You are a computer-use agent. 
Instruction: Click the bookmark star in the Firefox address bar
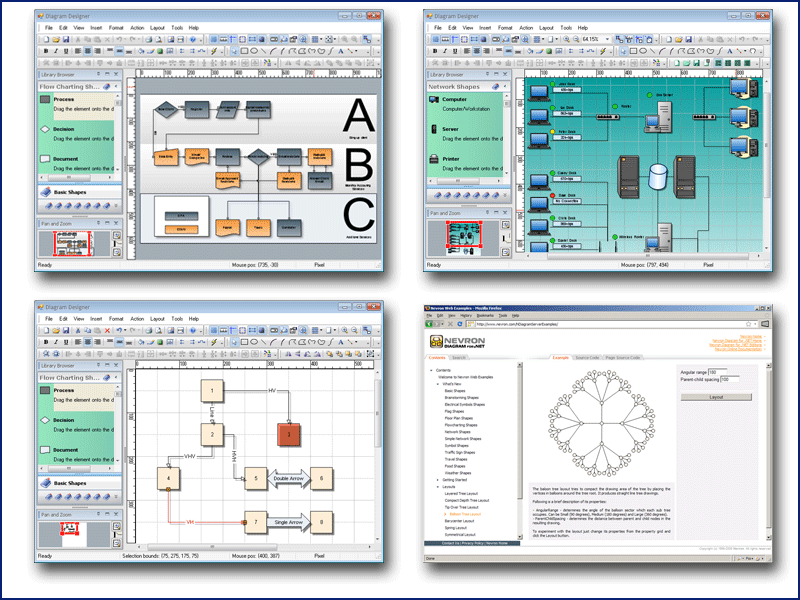point(748,323)
